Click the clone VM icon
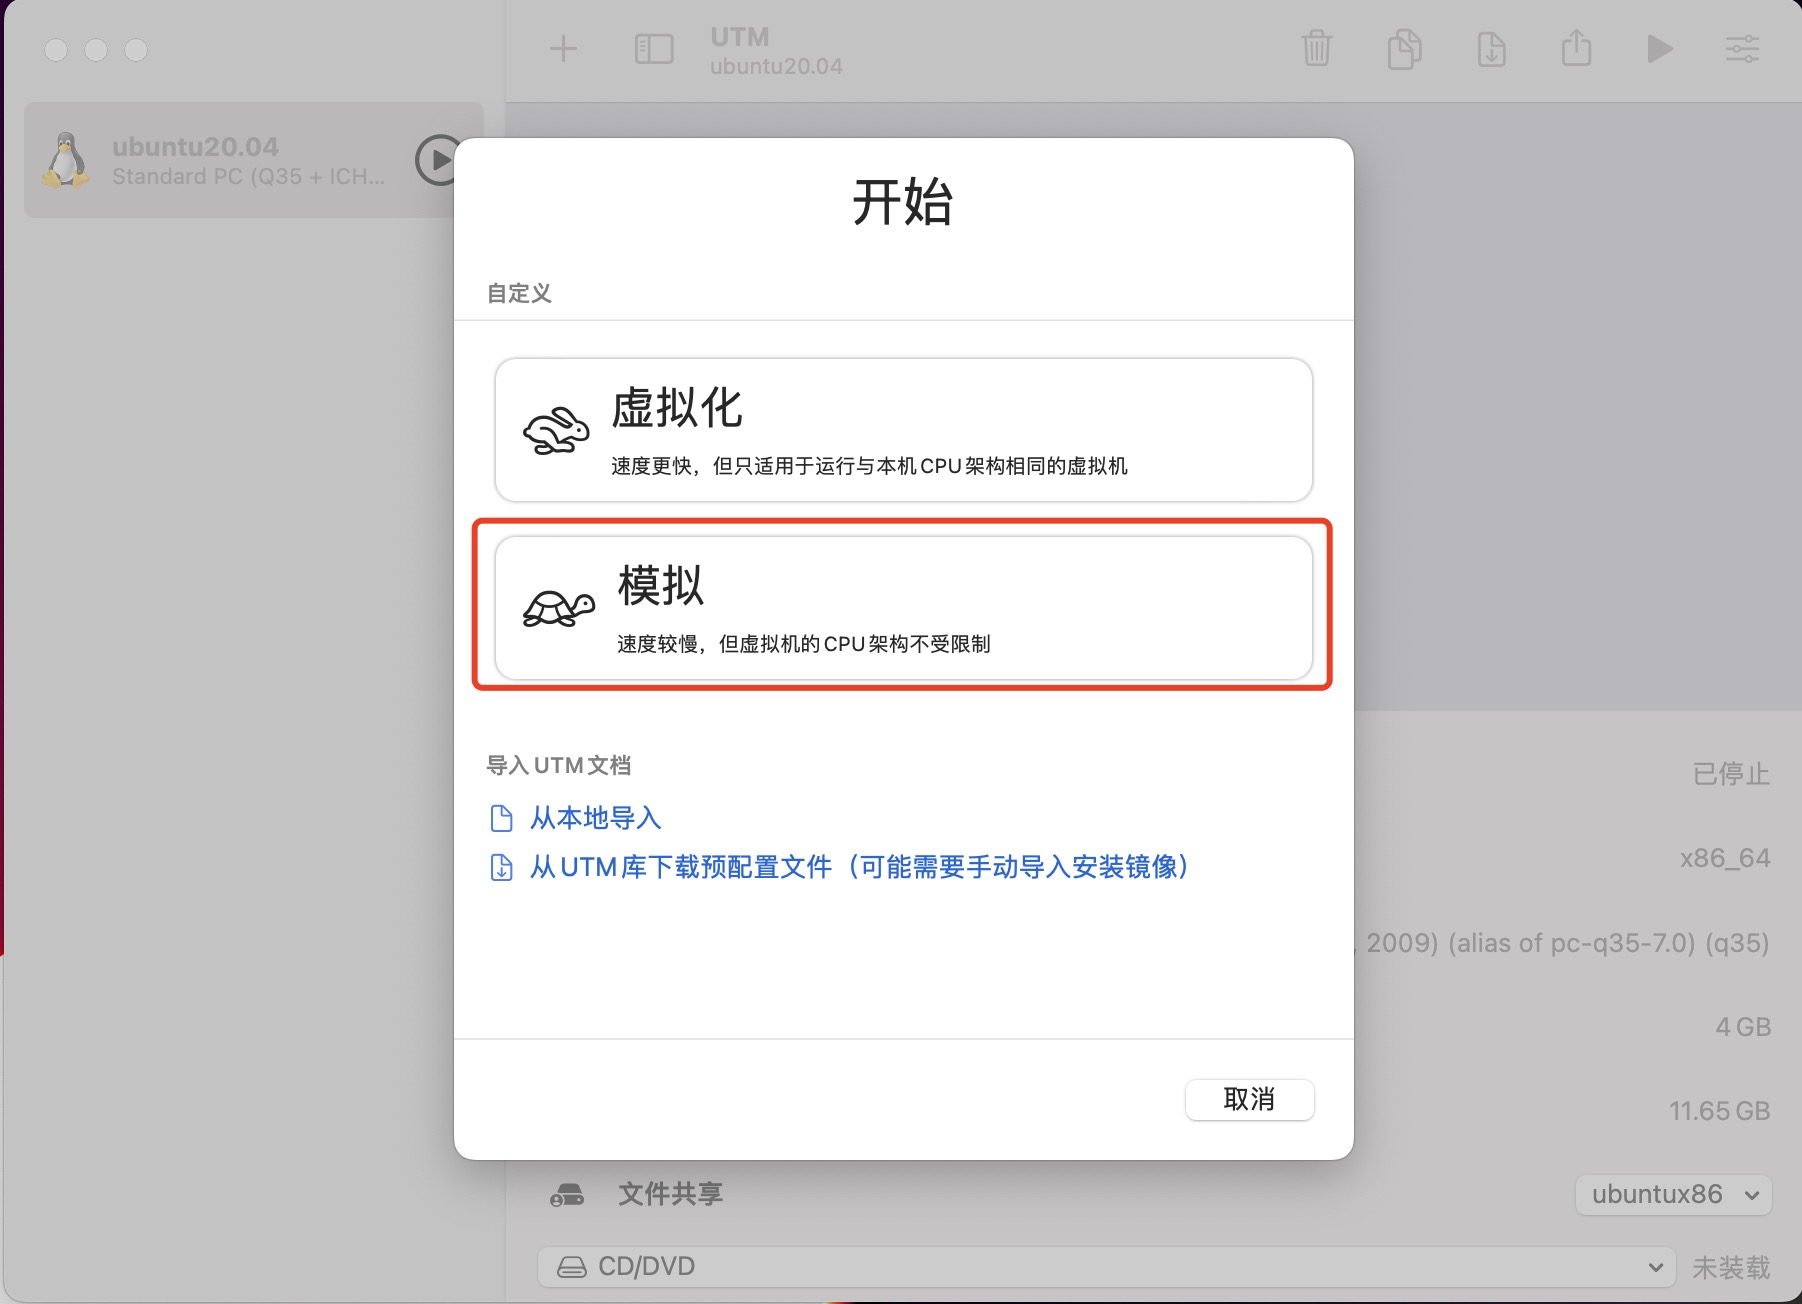Screen dimensions: 1802x1304 coord(1404,48)
